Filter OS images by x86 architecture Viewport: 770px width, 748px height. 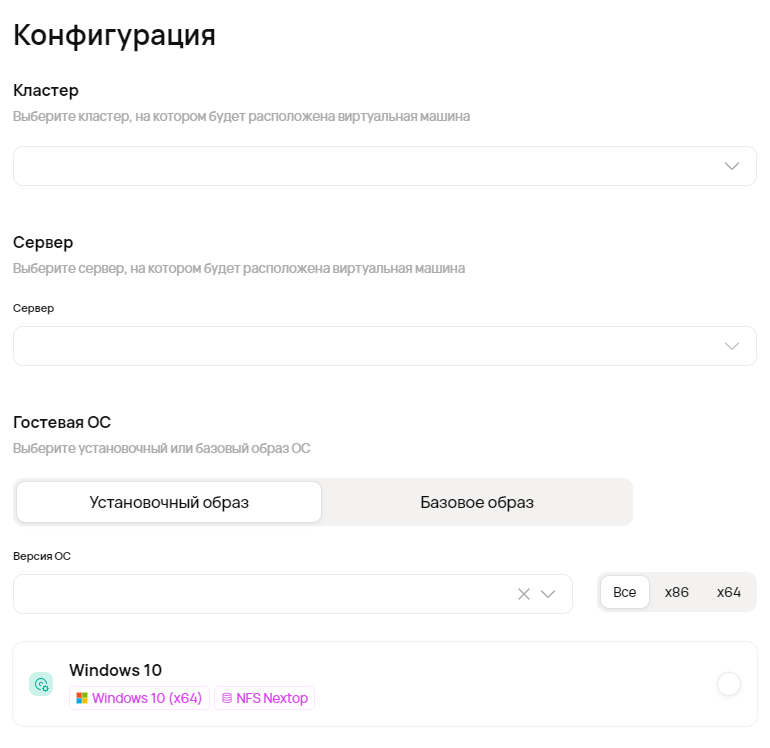(677, 592)
